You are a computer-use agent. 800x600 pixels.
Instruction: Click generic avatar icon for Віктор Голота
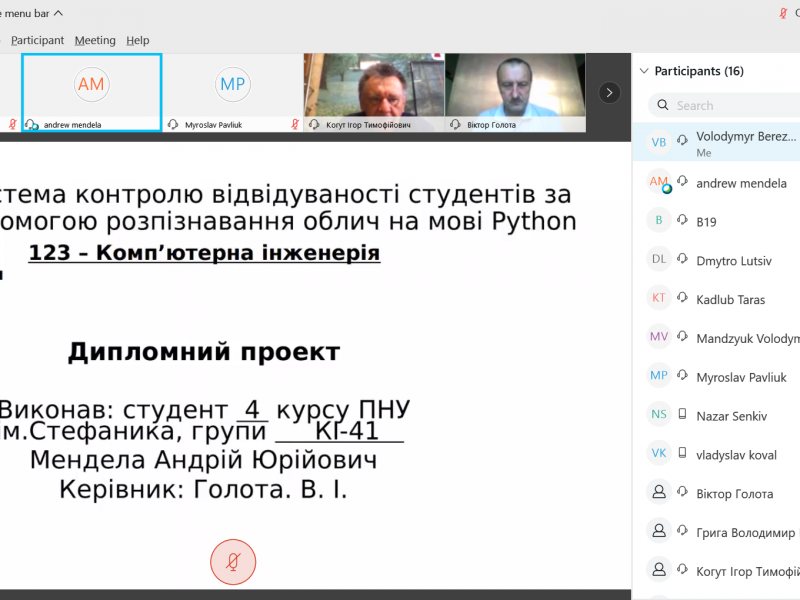coord(659,493)
